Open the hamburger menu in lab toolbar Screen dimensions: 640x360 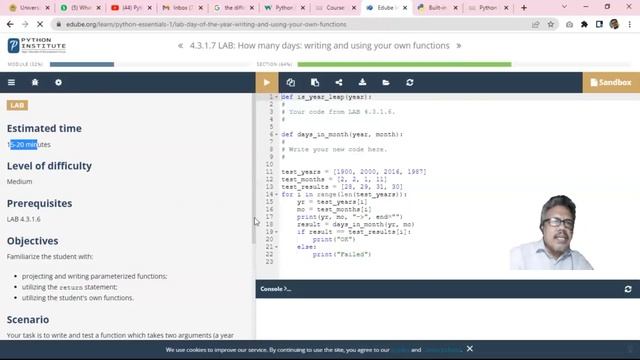pyautogui.click(x=11, y=82)
